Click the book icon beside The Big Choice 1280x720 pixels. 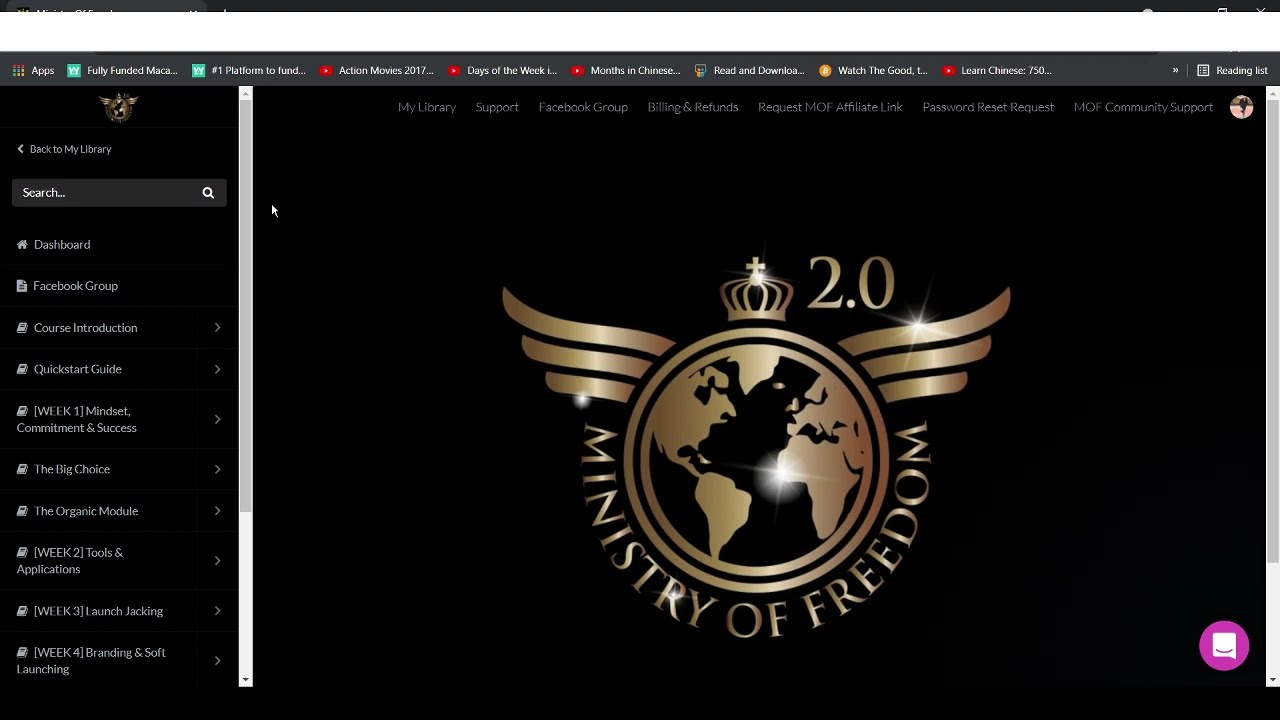point(22,469)
